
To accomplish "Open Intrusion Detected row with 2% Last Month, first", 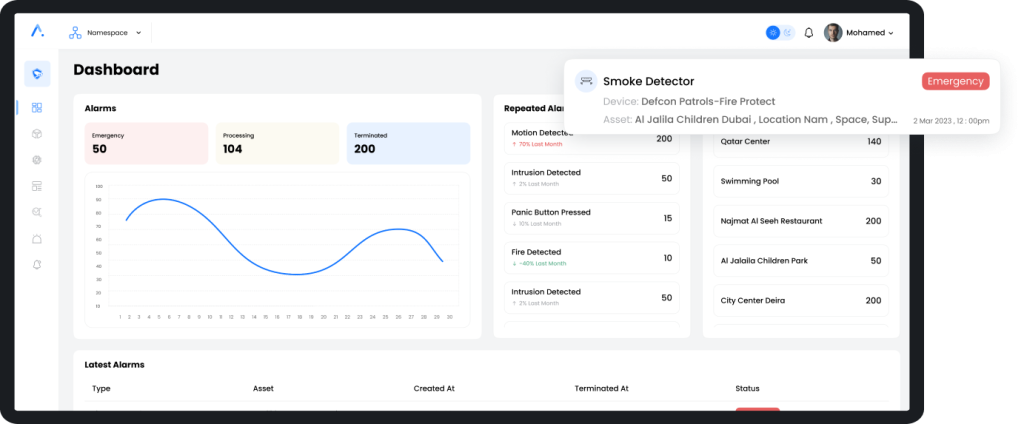I will 592,178.
